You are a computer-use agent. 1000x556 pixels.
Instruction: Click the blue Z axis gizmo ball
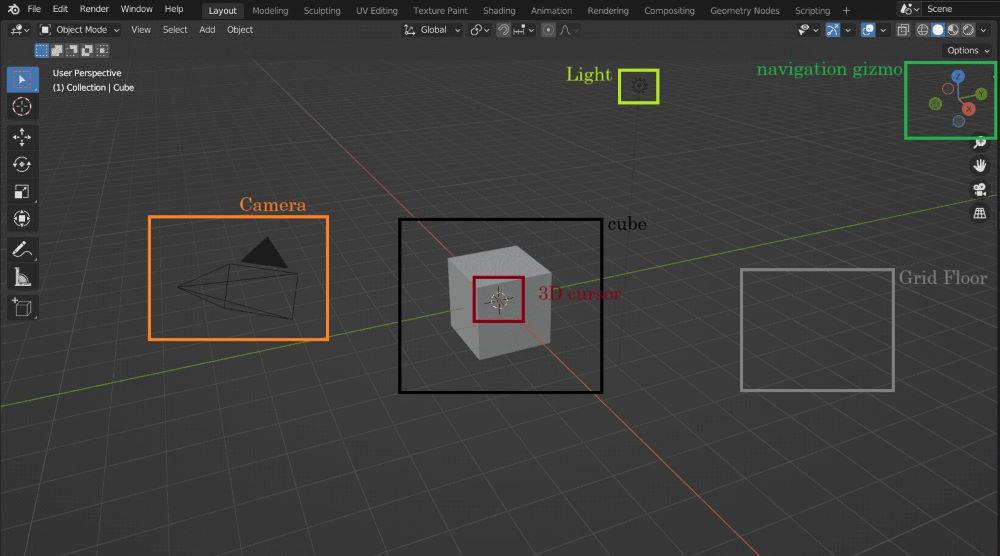(958, 77)
